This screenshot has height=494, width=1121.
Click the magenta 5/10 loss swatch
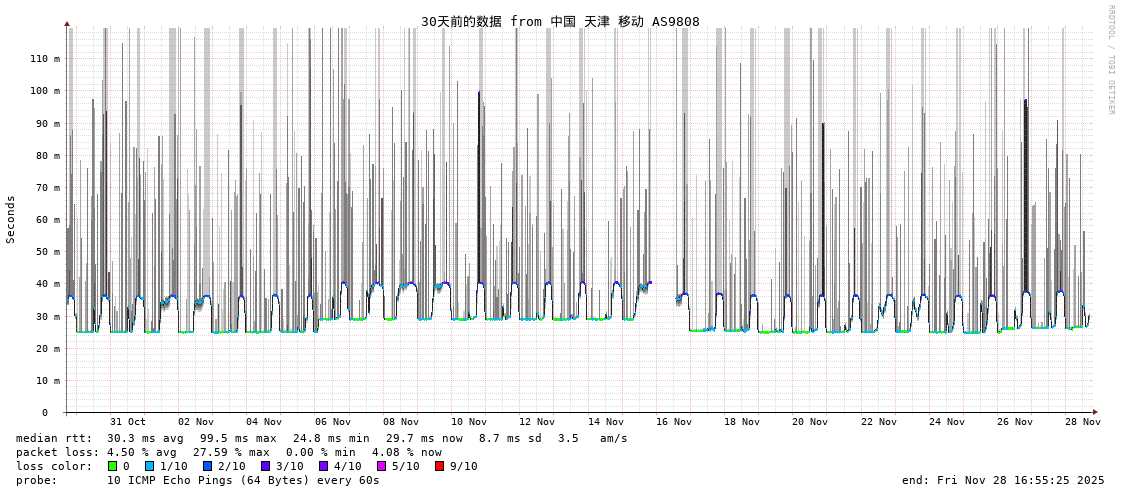(382, 466)
